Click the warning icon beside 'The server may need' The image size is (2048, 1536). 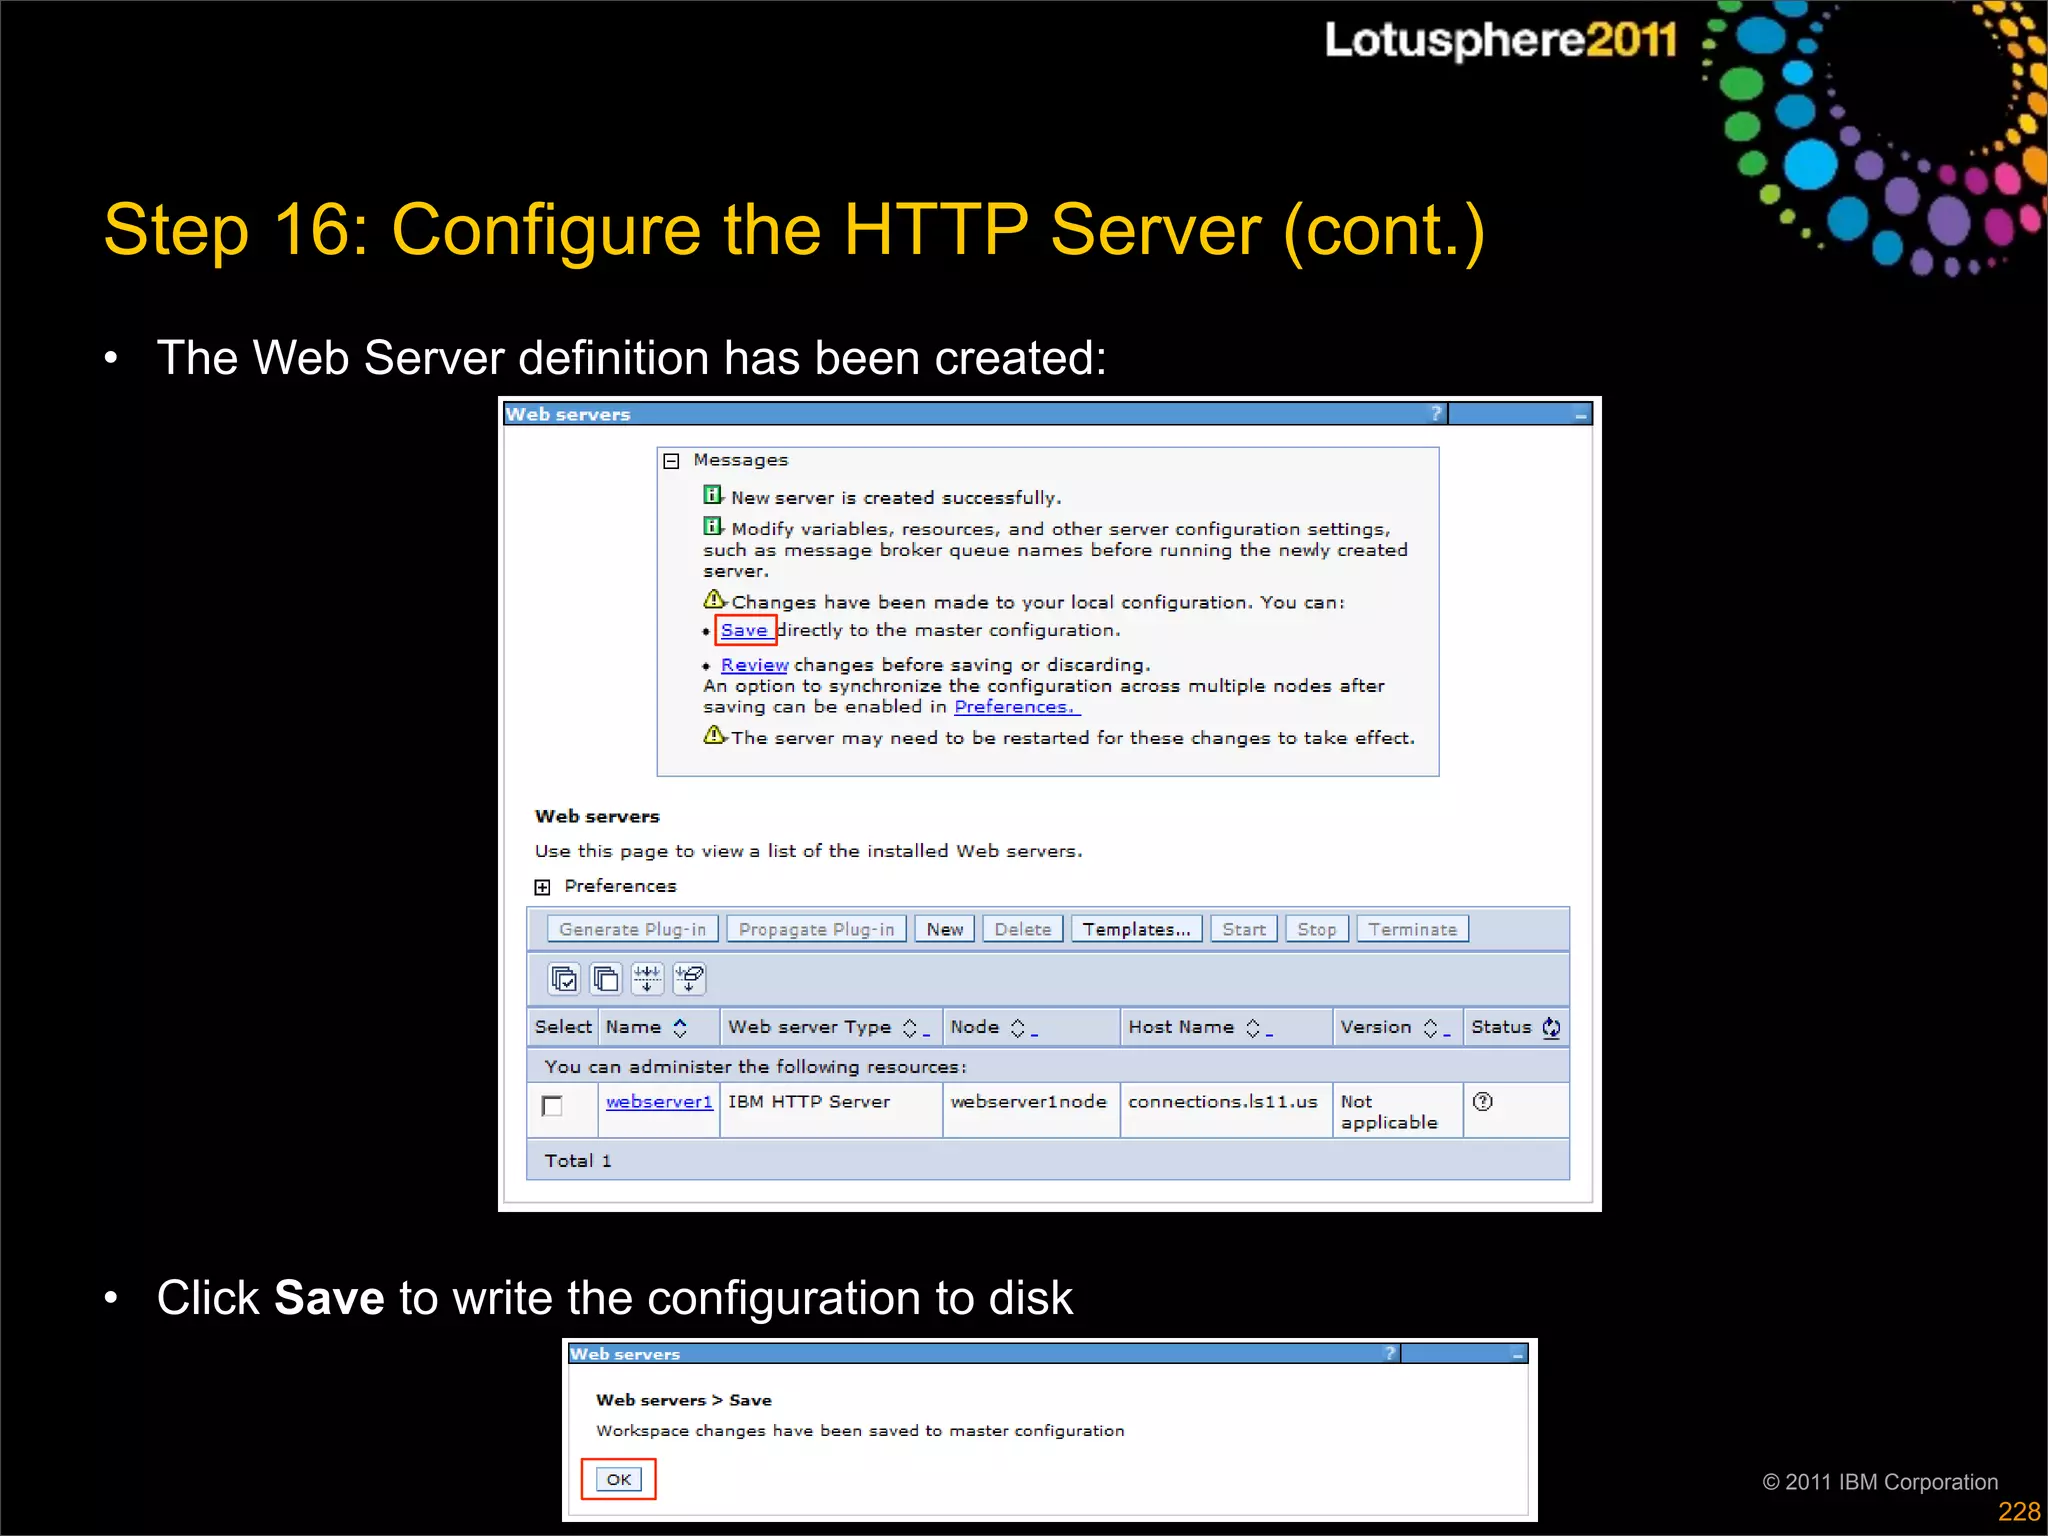click(714, 735)
